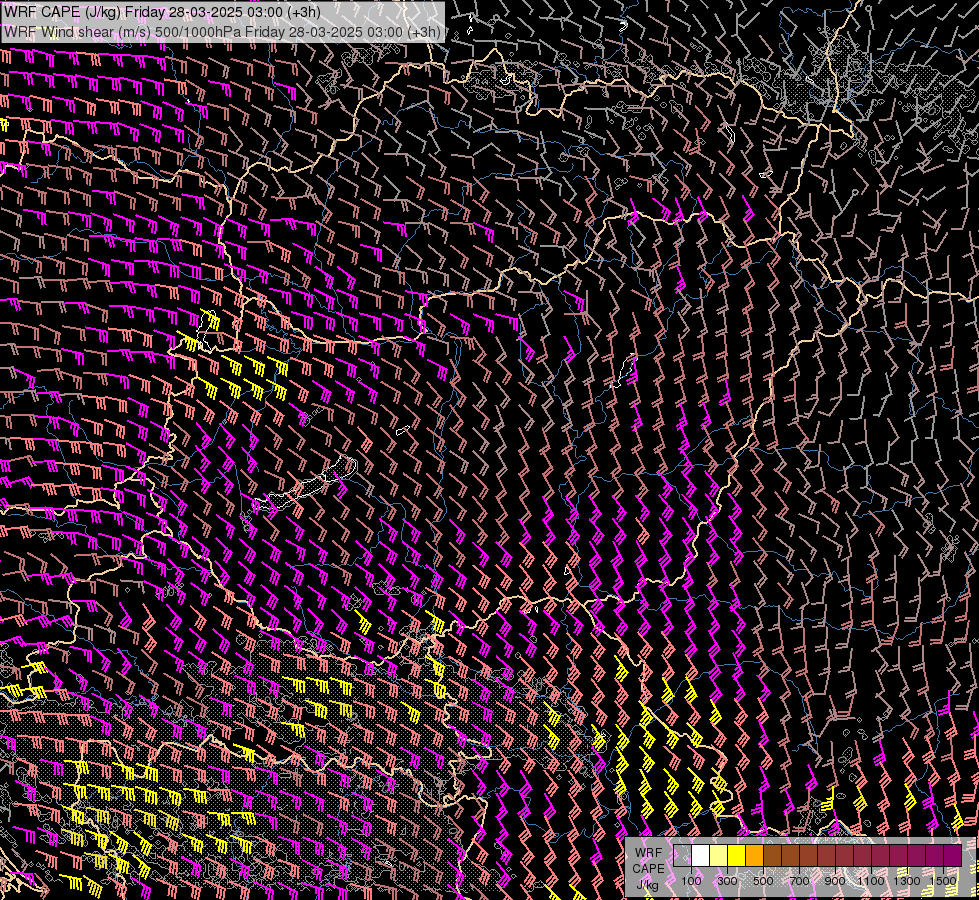Click the leftmost gray transparent legend swatch

tap(682, 855)
